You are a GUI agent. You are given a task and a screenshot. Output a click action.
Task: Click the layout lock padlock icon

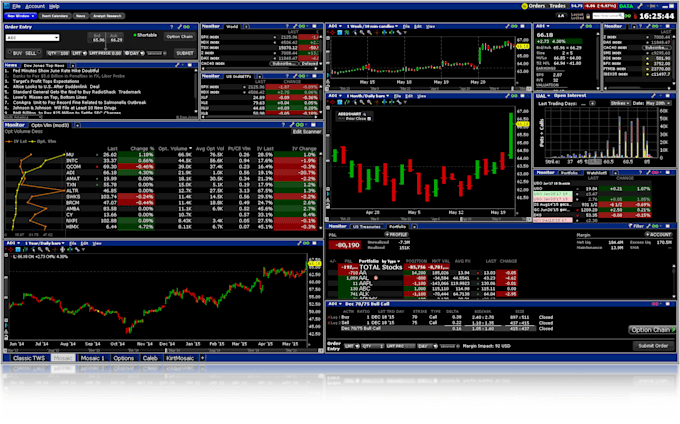(588, 16)
